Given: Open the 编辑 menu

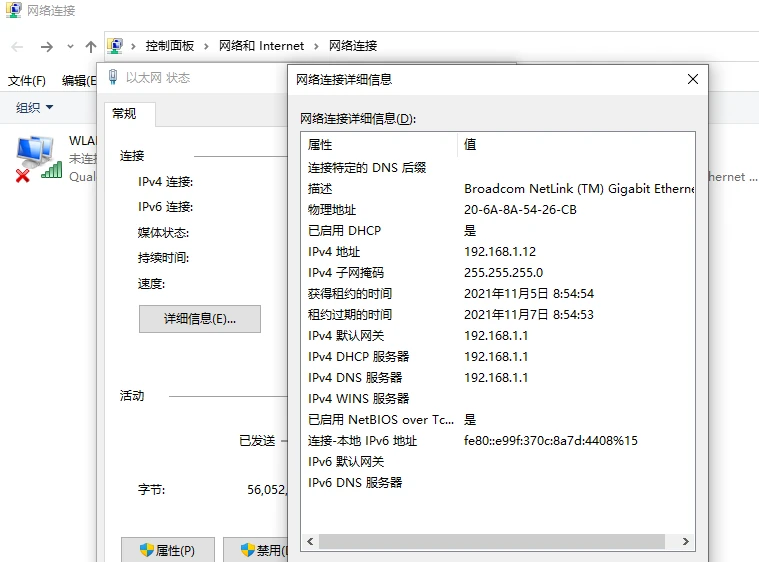Looking at the screenshot, I should [79, 80].
